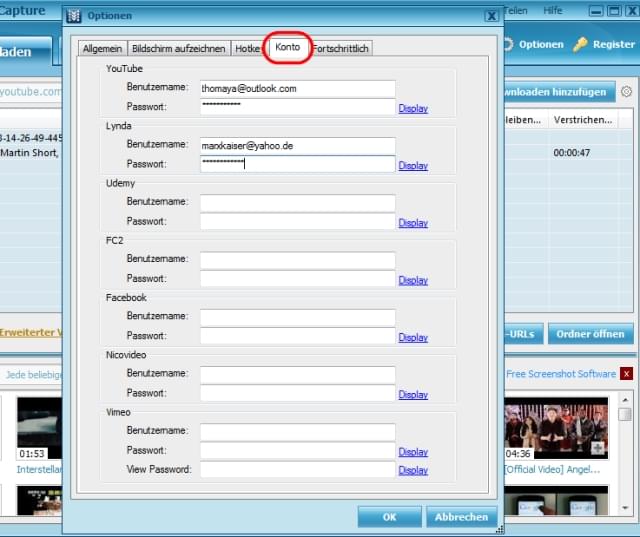Click Display link for Vimeo View Password
The image size is (640, 537).
point(413,470)
